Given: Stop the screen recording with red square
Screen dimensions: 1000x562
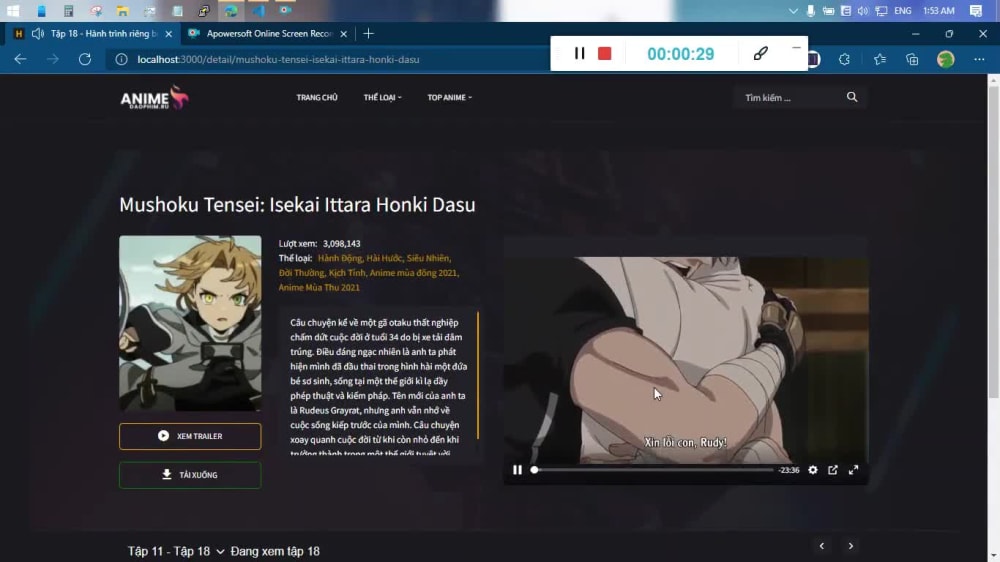Looking at the screenshot, I should point(605,54).
